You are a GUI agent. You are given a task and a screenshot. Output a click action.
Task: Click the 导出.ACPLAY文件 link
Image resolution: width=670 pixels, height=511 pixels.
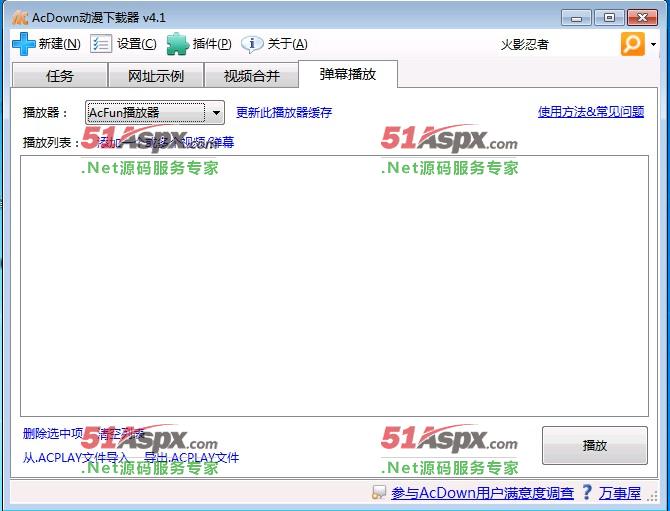tap(191, 458)
